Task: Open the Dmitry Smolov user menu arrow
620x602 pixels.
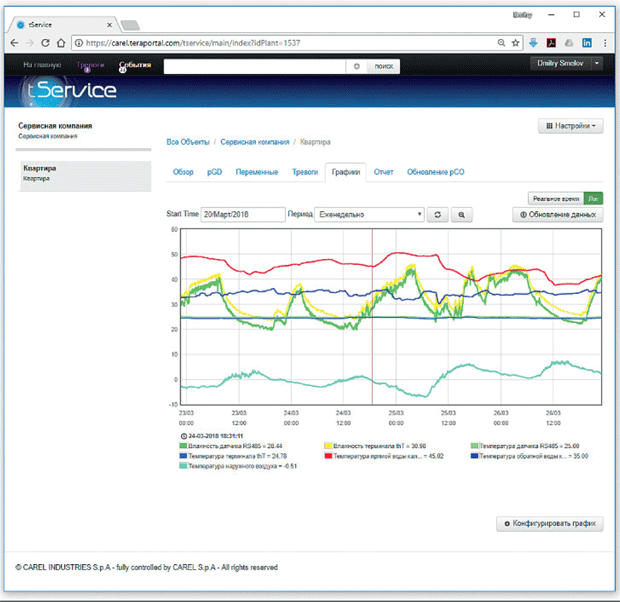Action: tap(597, 63)
